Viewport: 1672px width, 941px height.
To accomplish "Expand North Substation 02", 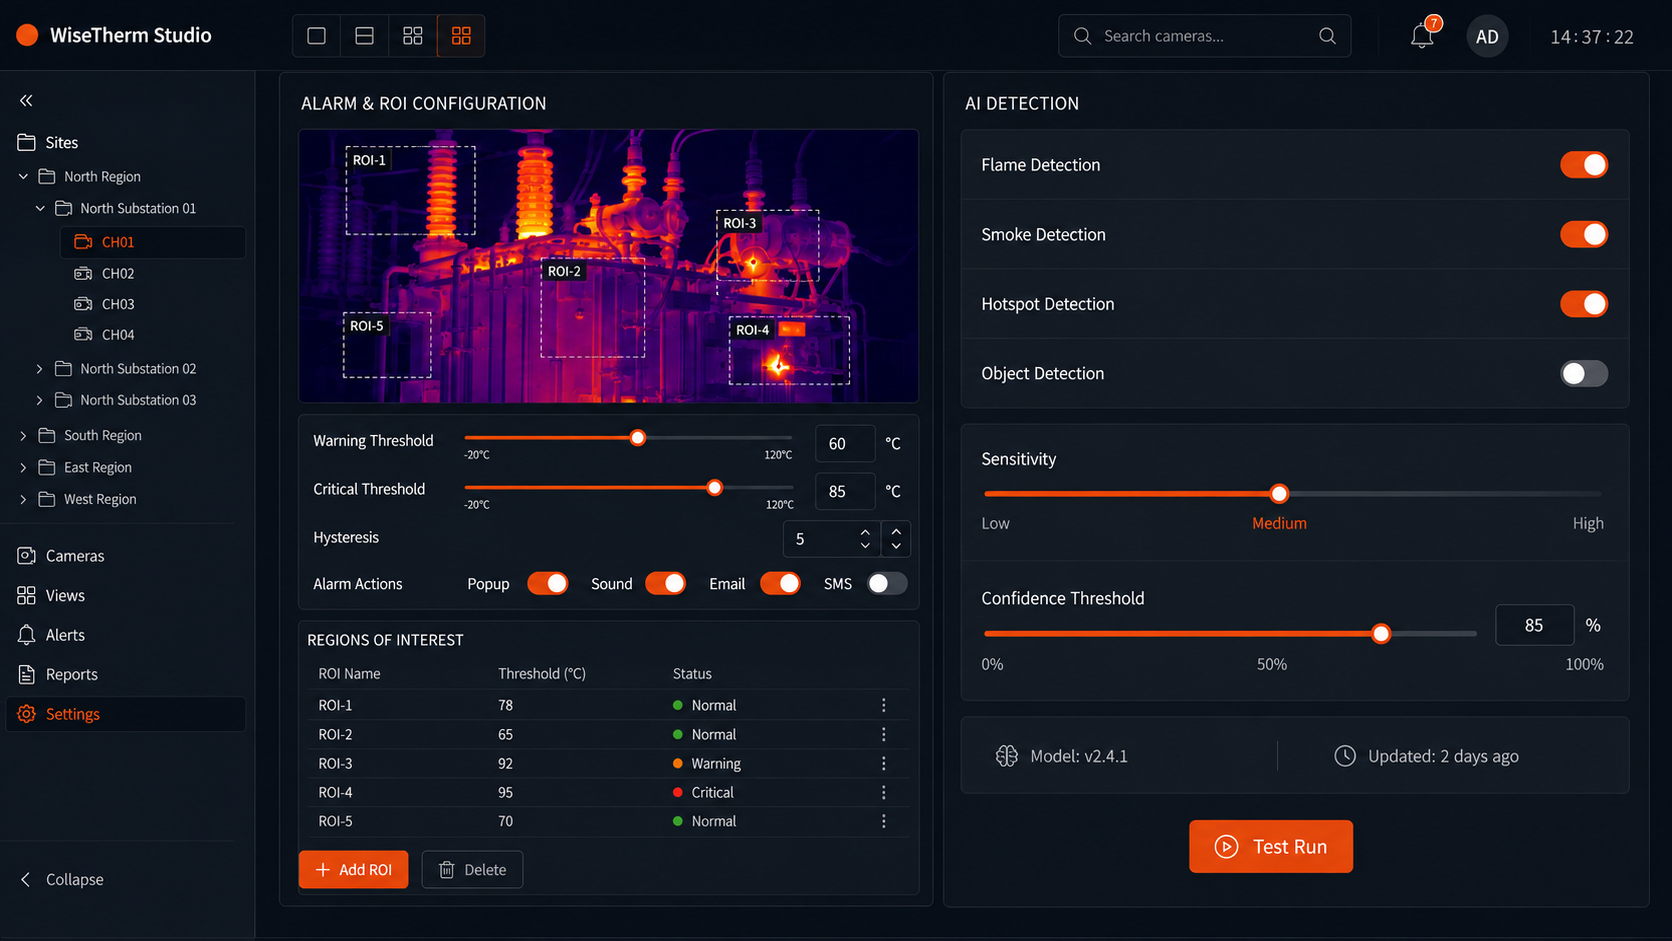I will tap(39, 369).
